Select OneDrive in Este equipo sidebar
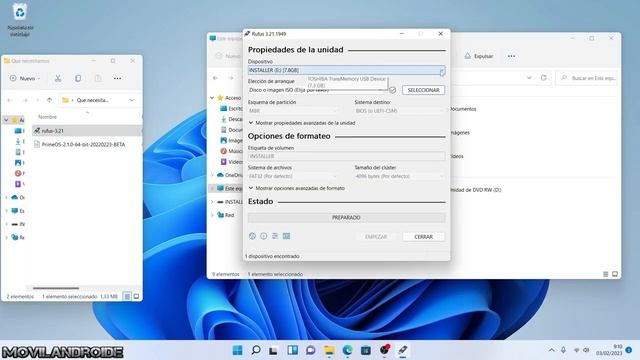Screen dimensions: 640x360 (230, 175)
